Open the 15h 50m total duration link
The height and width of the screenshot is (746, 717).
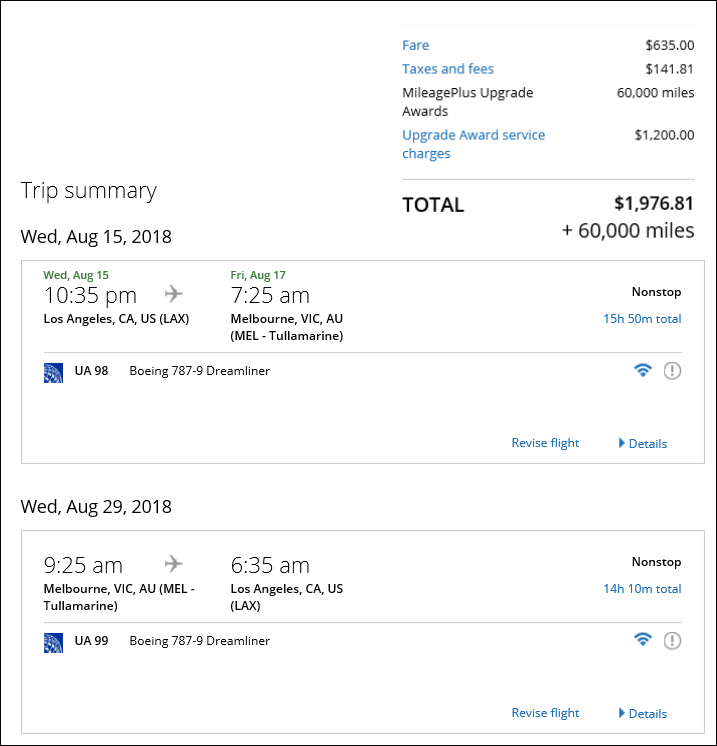[x=642, y=319]
